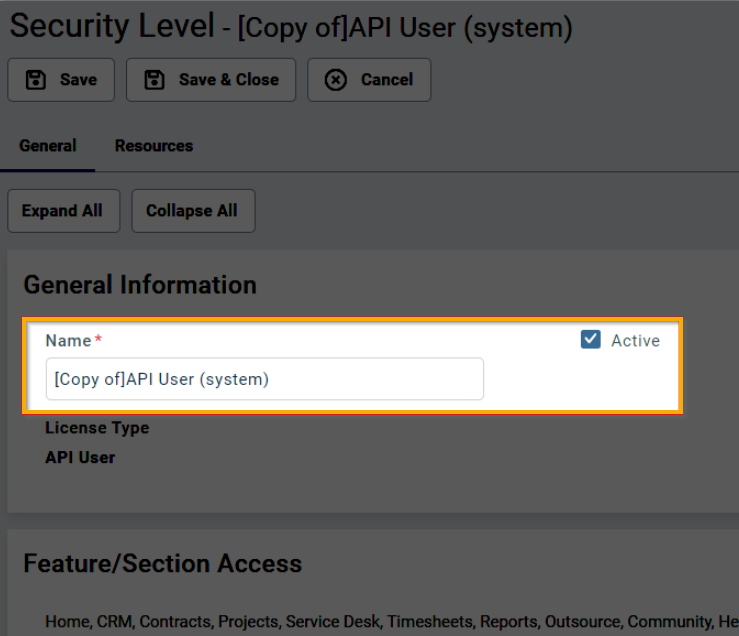Uncheck the Active checkbox

(x=590, y=340)
